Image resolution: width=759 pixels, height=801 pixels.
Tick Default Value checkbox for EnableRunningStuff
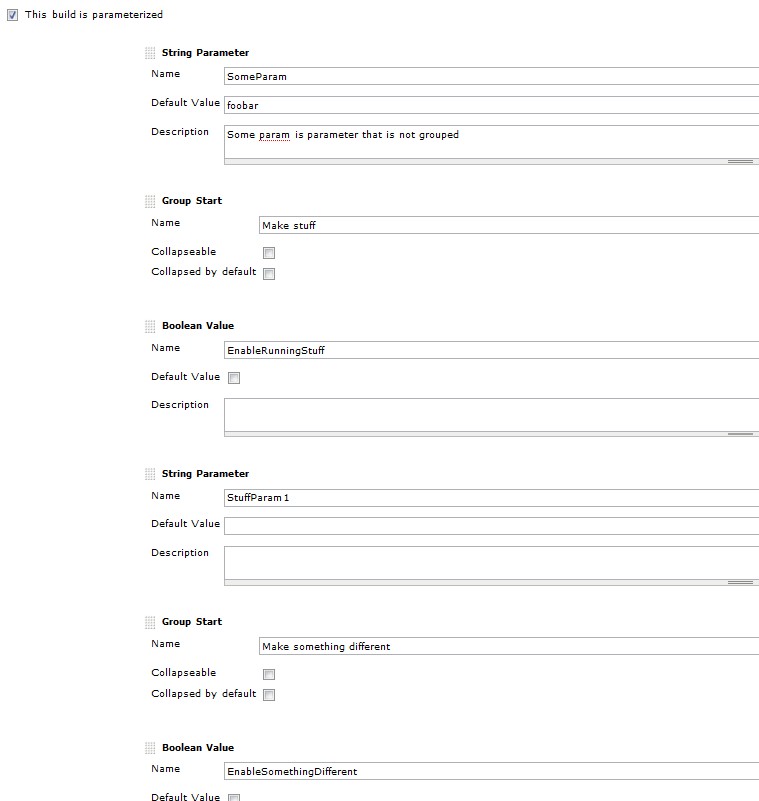pyautogui.click(x=234, y=378)
